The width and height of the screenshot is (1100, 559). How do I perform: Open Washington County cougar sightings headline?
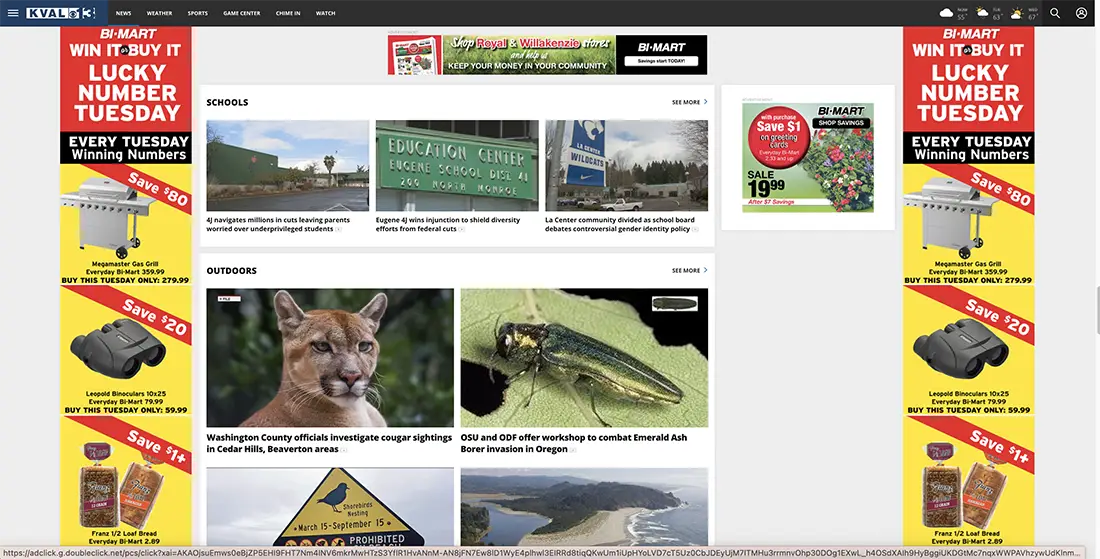pyautogui.click(x=329, y=443)
